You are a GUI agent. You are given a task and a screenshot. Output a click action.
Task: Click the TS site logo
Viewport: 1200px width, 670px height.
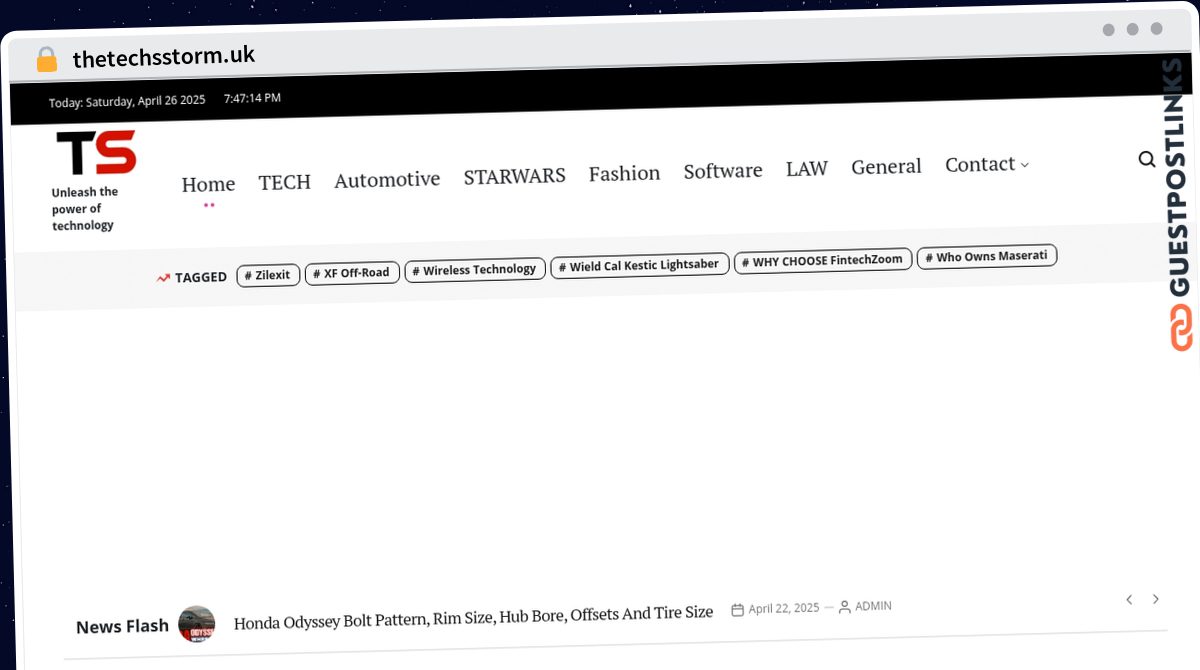[96, 153]
